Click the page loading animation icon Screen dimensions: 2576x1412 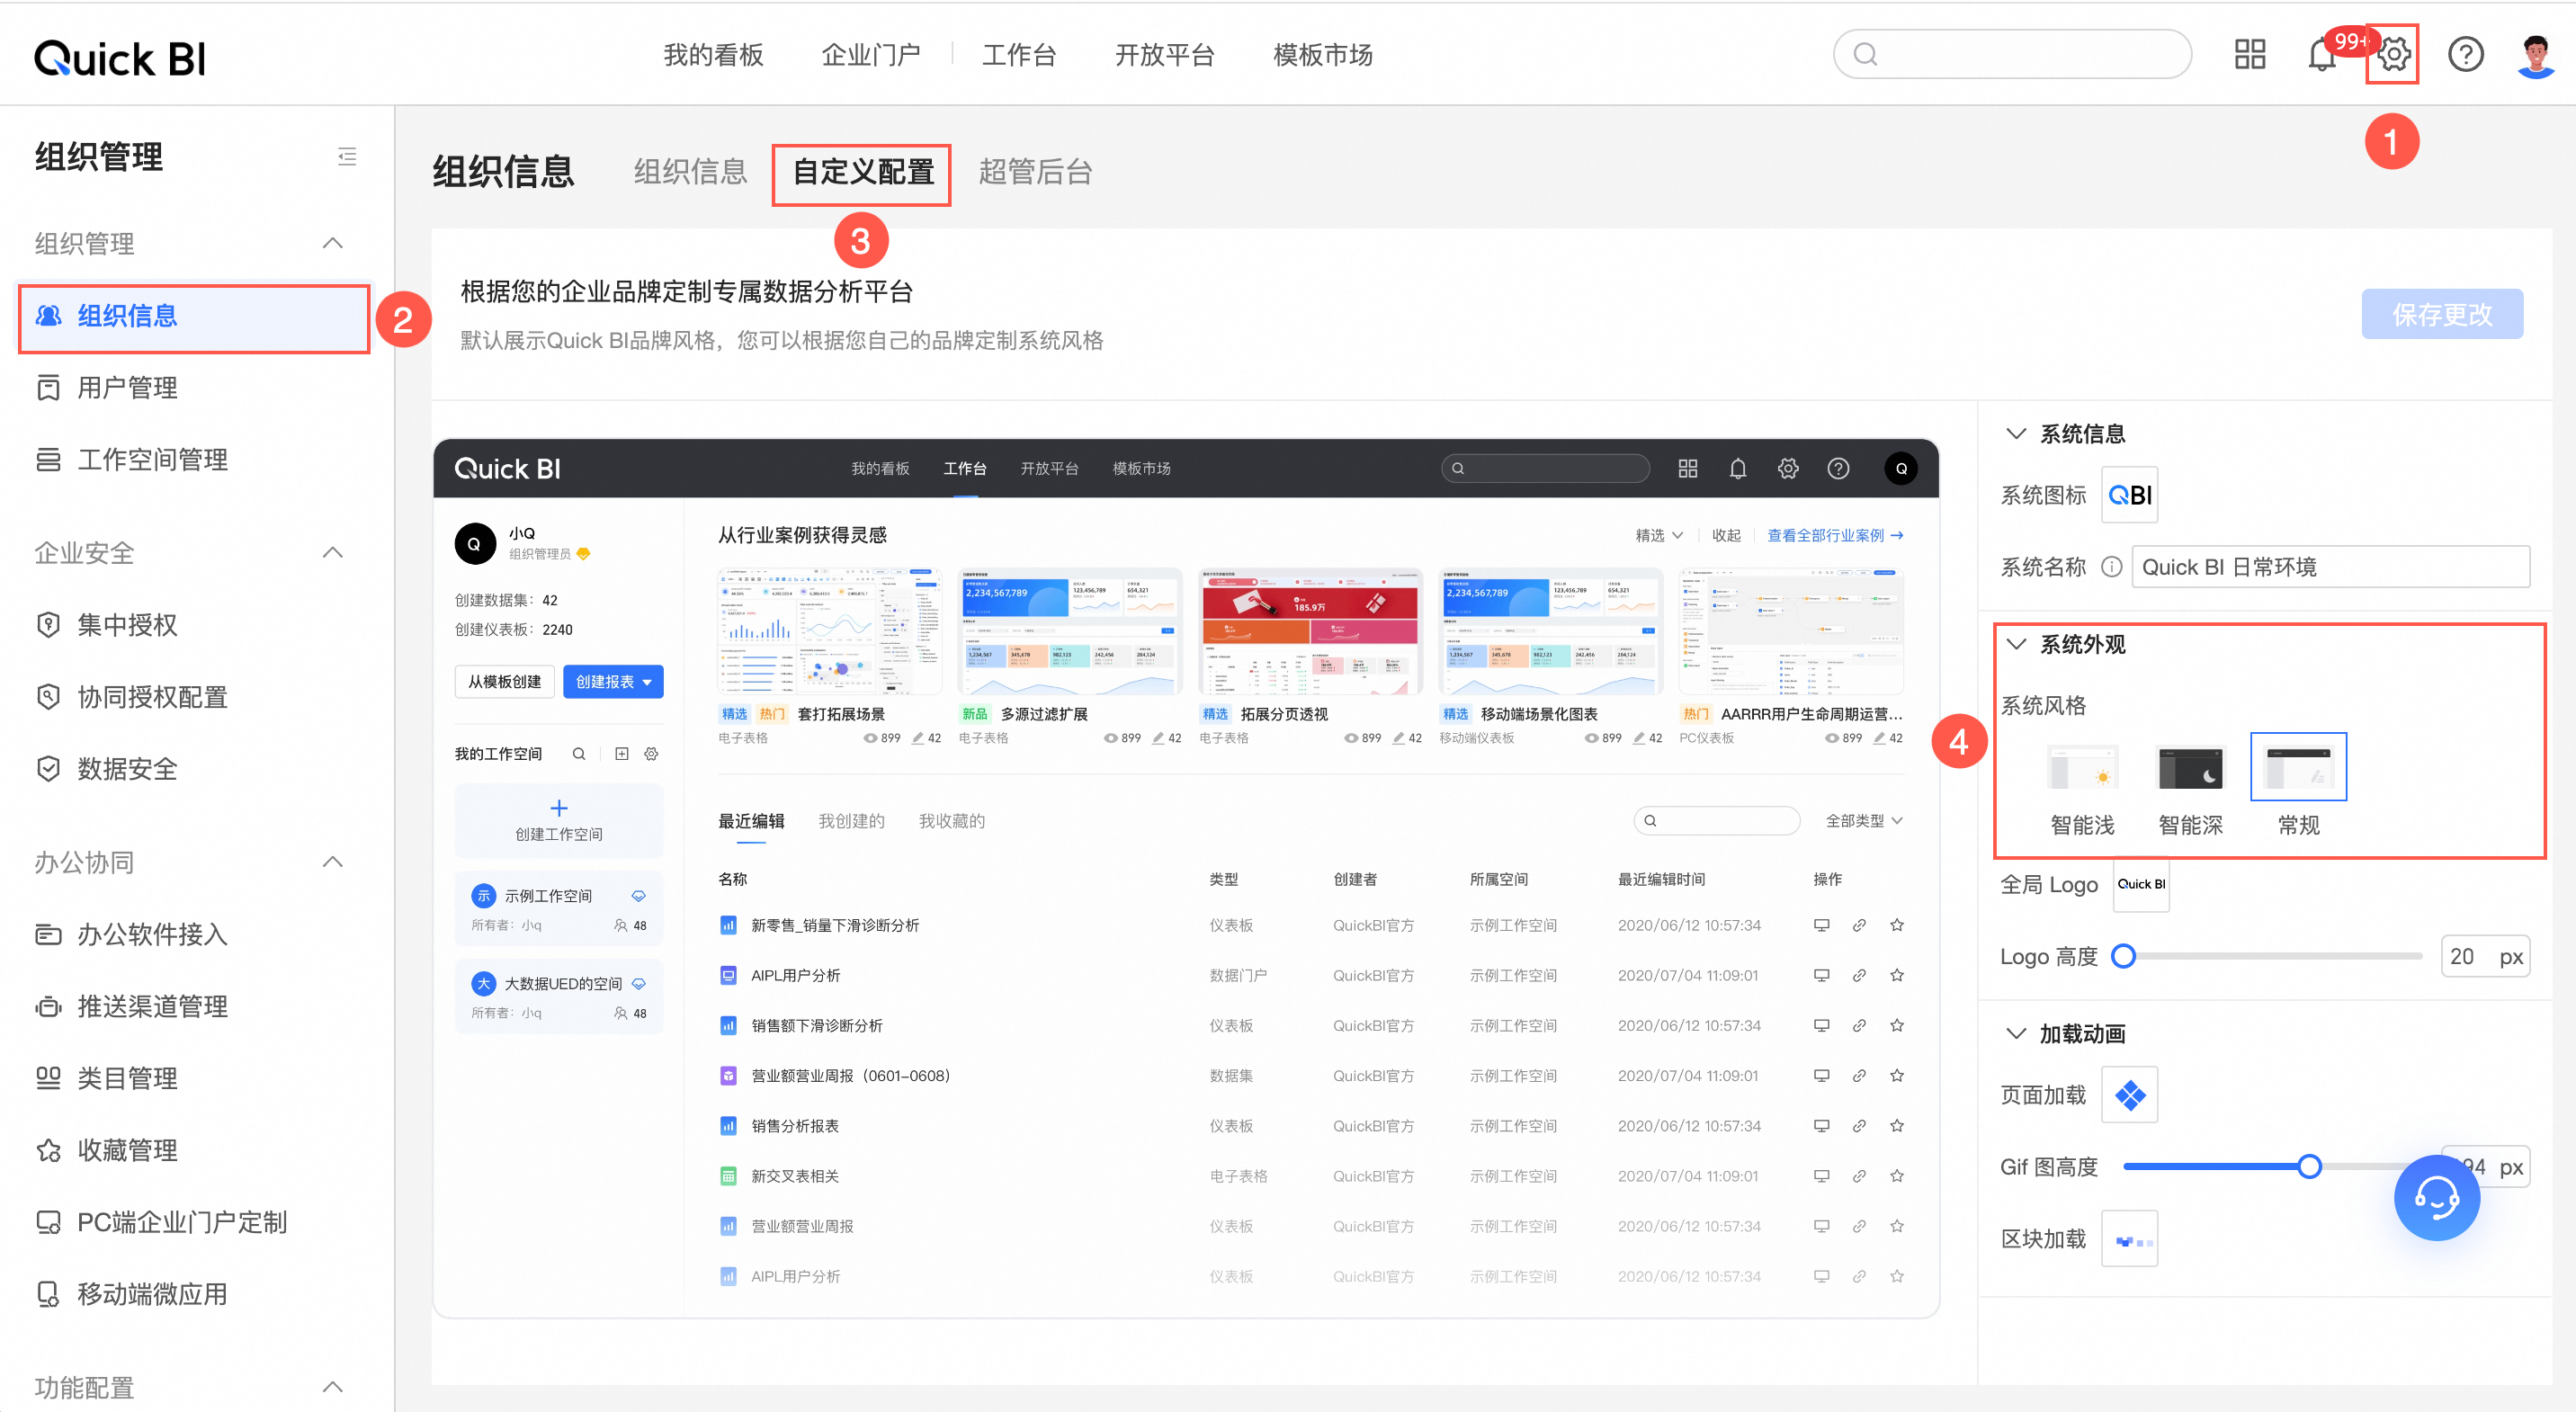pos(2129,1095)
